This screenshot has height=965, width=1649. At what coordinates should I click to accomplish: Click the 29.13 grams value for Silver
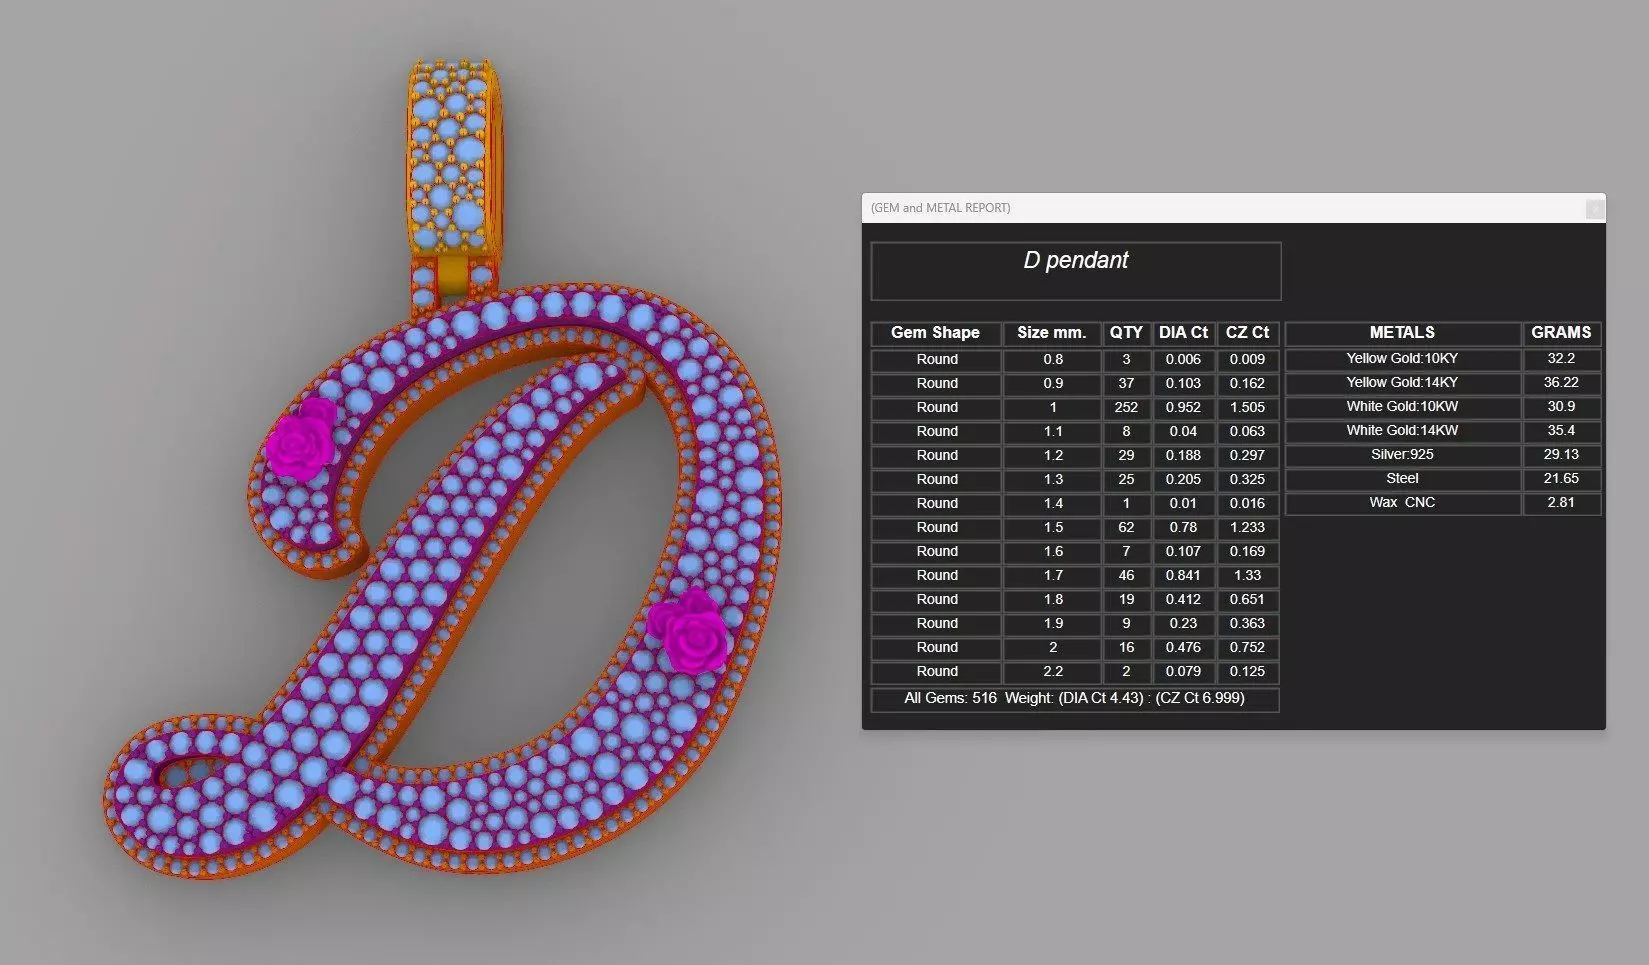point(1561,455)
